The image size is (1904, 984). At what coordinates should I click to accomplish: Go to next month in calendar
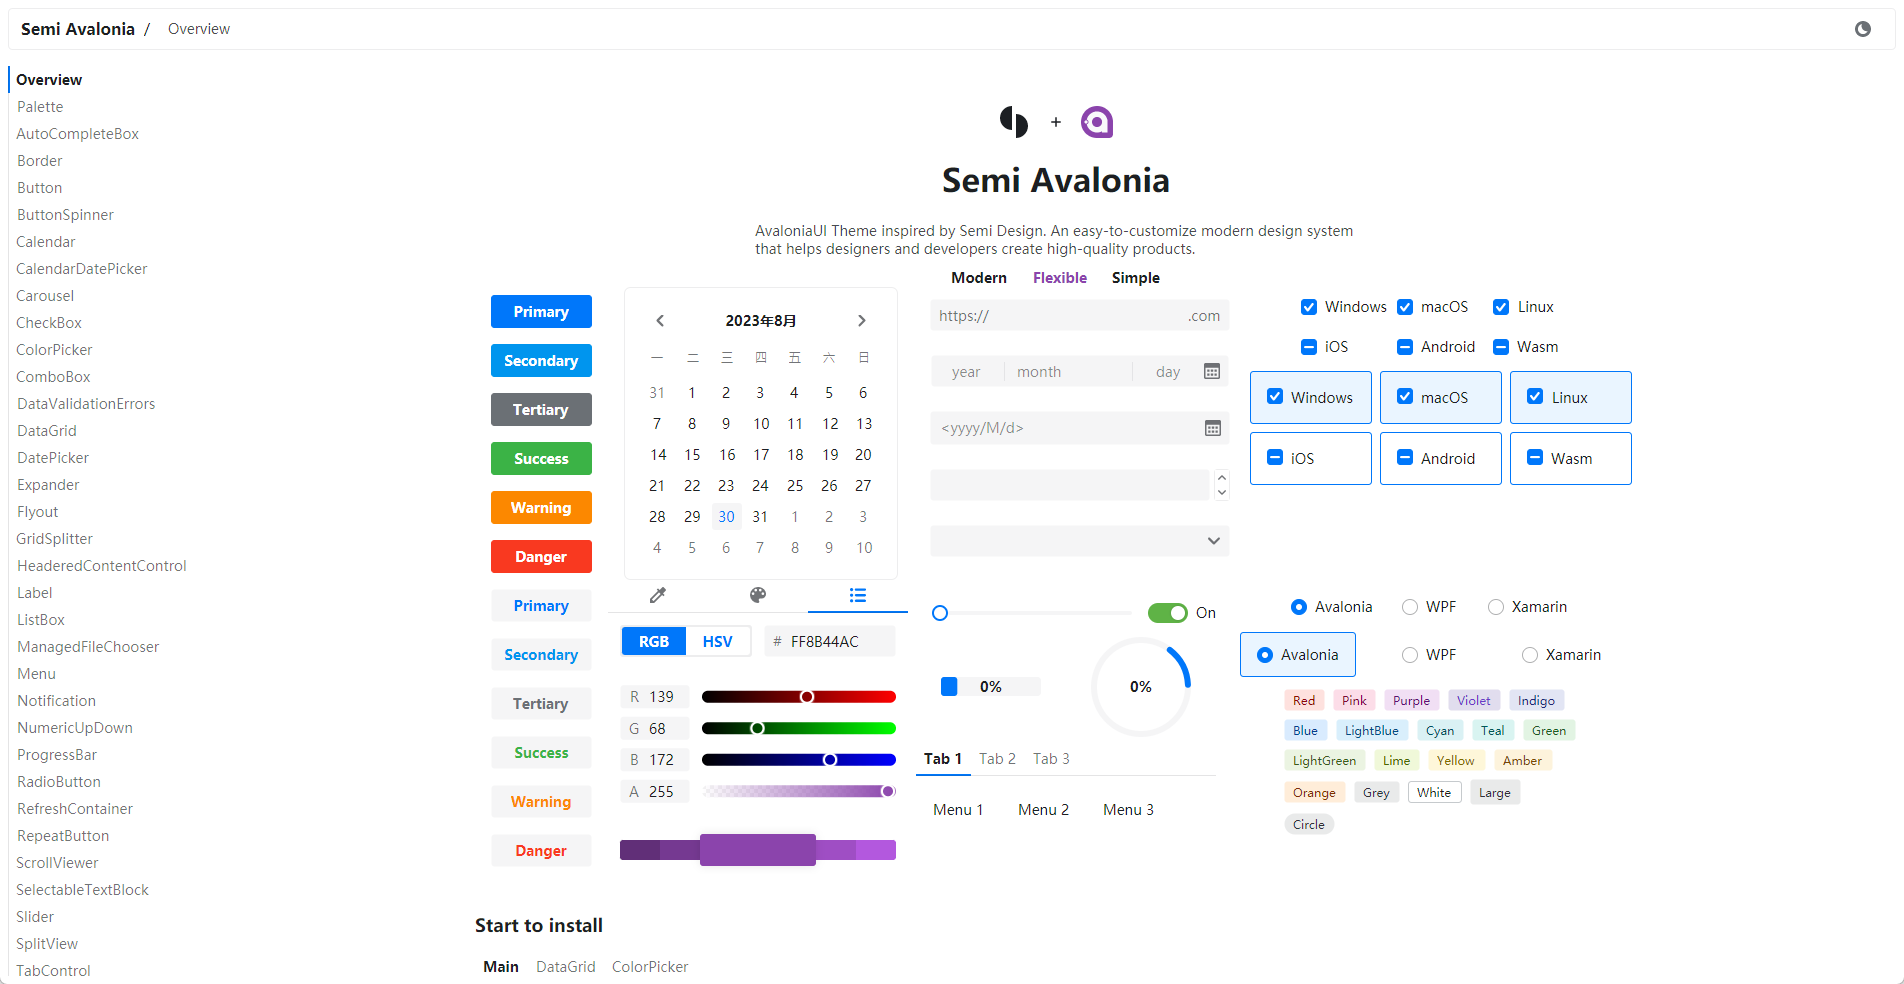click(861, 321)
